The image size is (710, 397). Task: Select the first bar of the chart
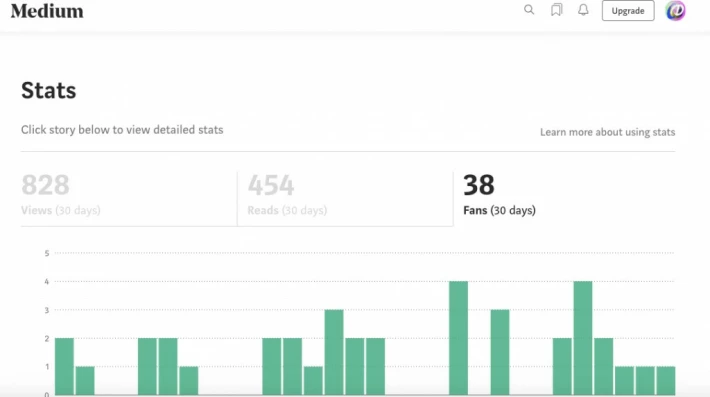click(x=64, y=367)
